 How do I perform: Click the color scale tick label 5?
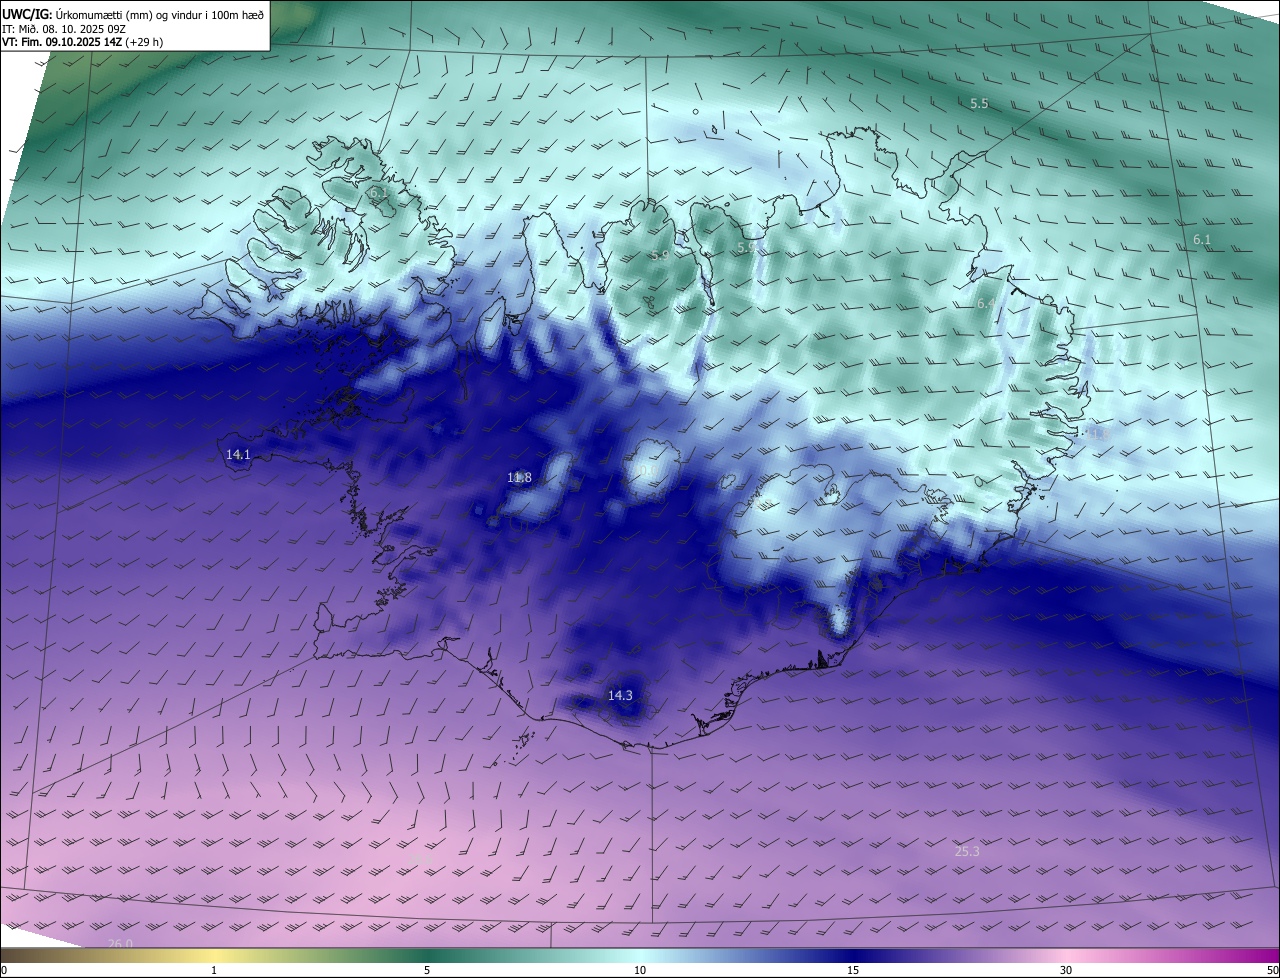coord(427,970)
